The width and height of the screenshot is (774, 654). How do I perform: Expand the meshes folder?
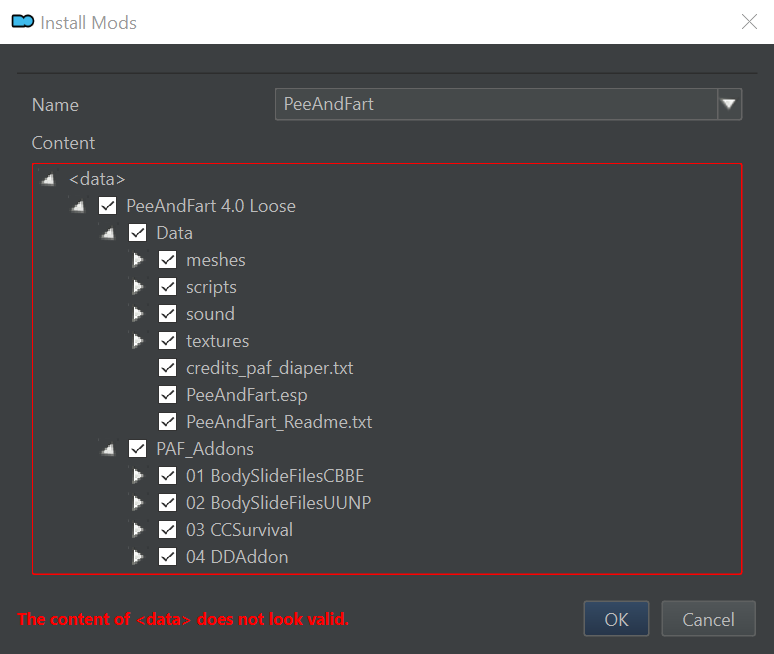pyautogui.click(x=138, y=260)
